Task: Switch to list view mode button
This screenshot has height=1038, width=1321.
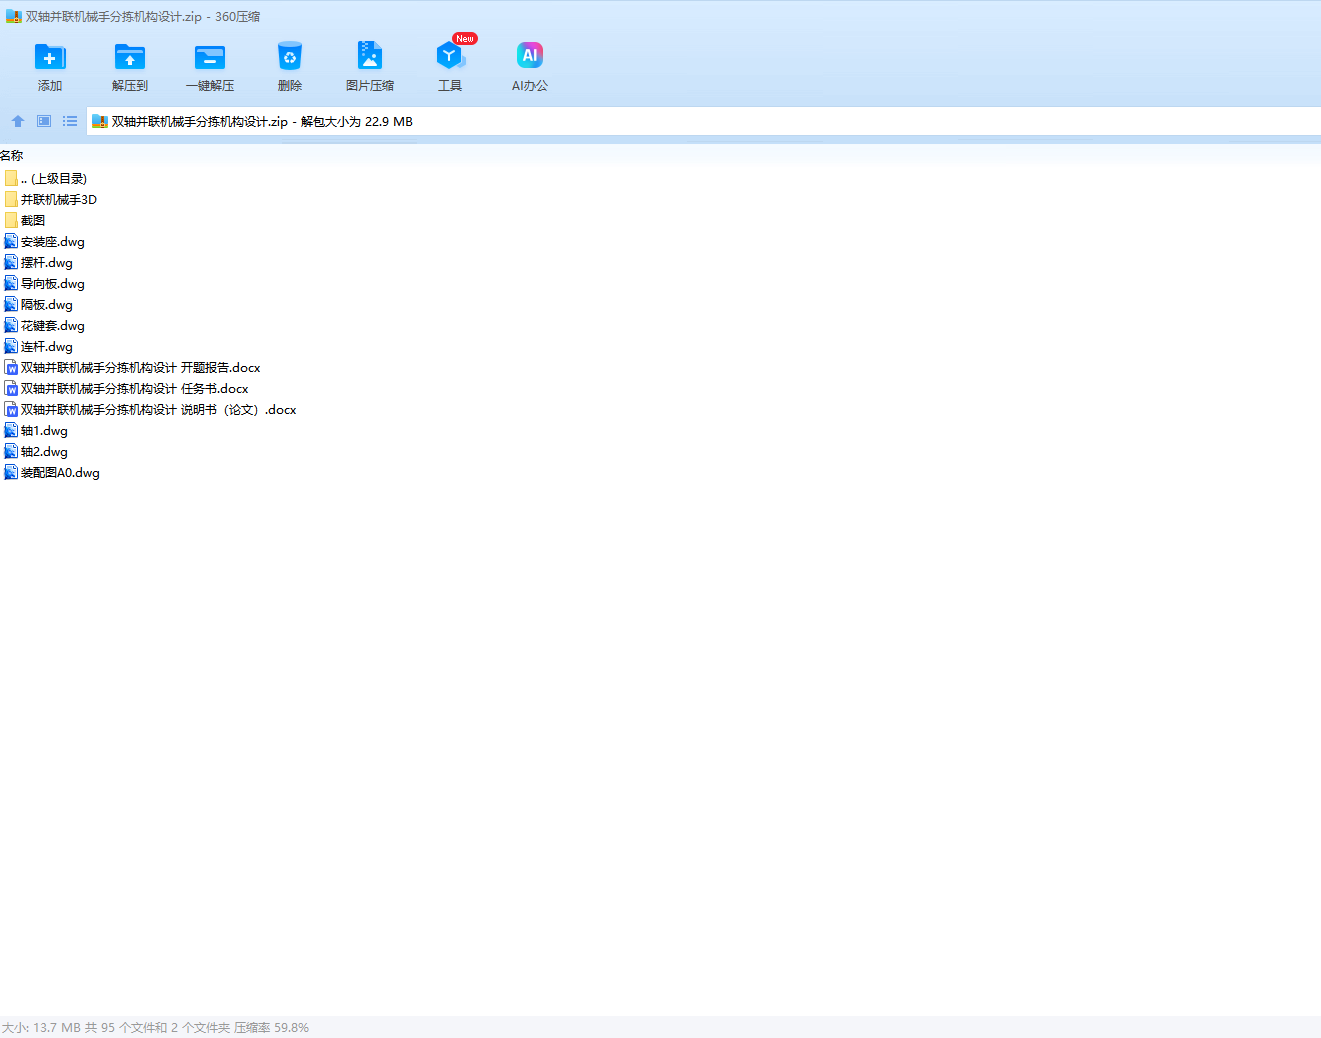Action: coord(70,121)
